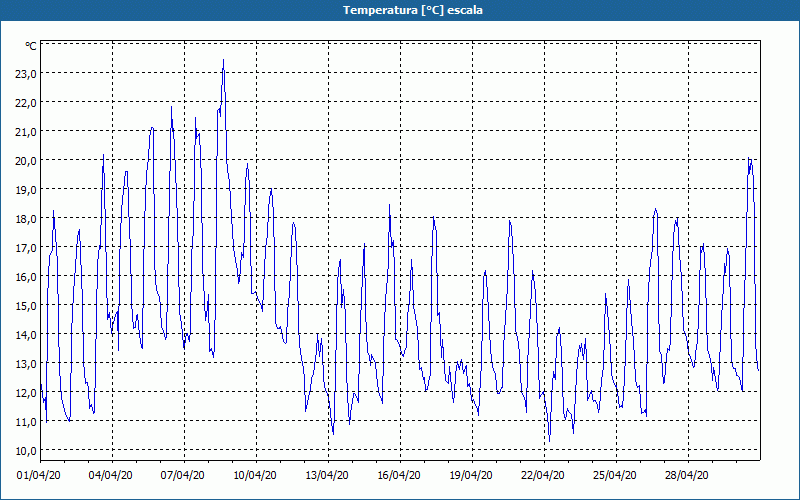
Task: Click the 22,0 temperature axis value
Action: pyautogui.click(x=26, y=103)
